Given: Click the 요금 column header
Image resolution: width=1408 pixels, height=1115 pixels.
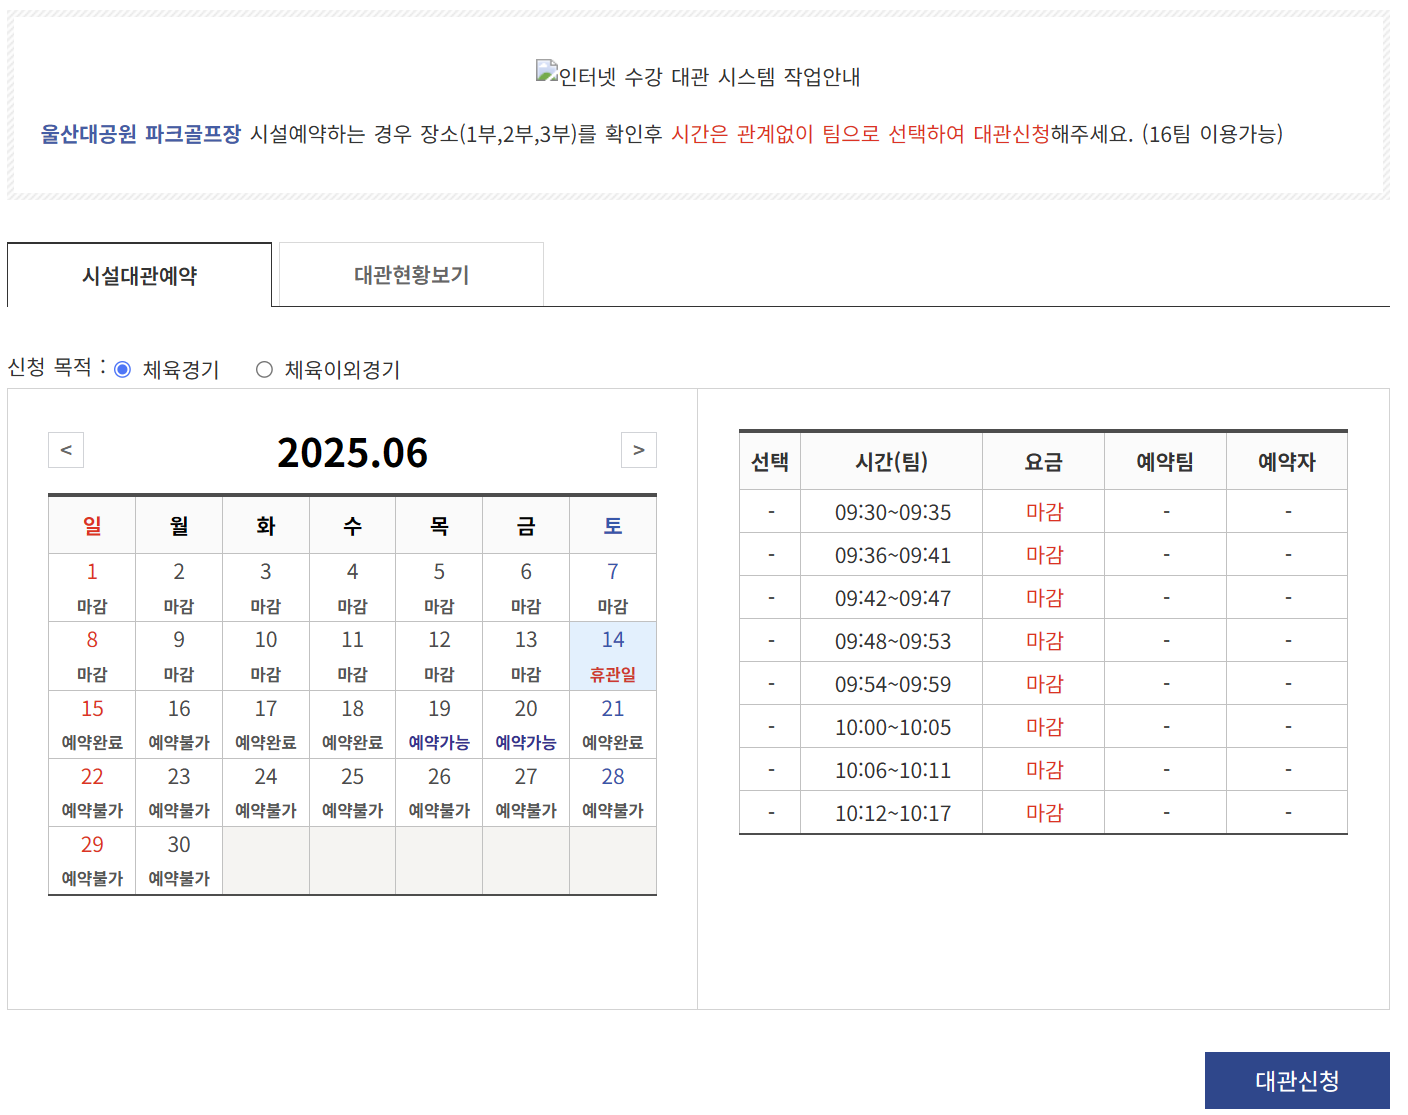Looking at the screenshot, I should 1043,460.
